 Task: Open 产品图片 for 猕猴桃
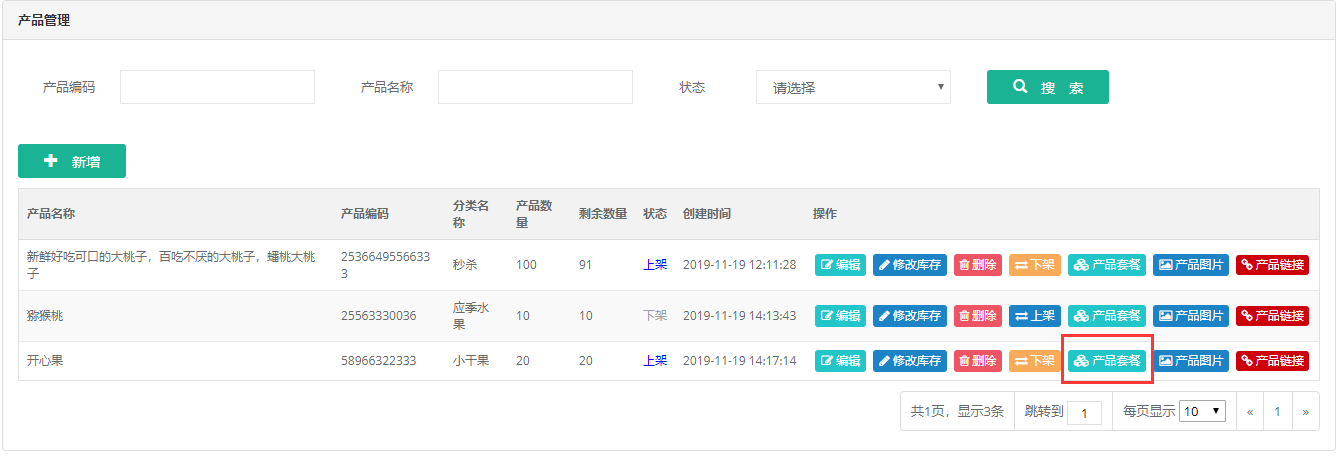click(1191, 316)
